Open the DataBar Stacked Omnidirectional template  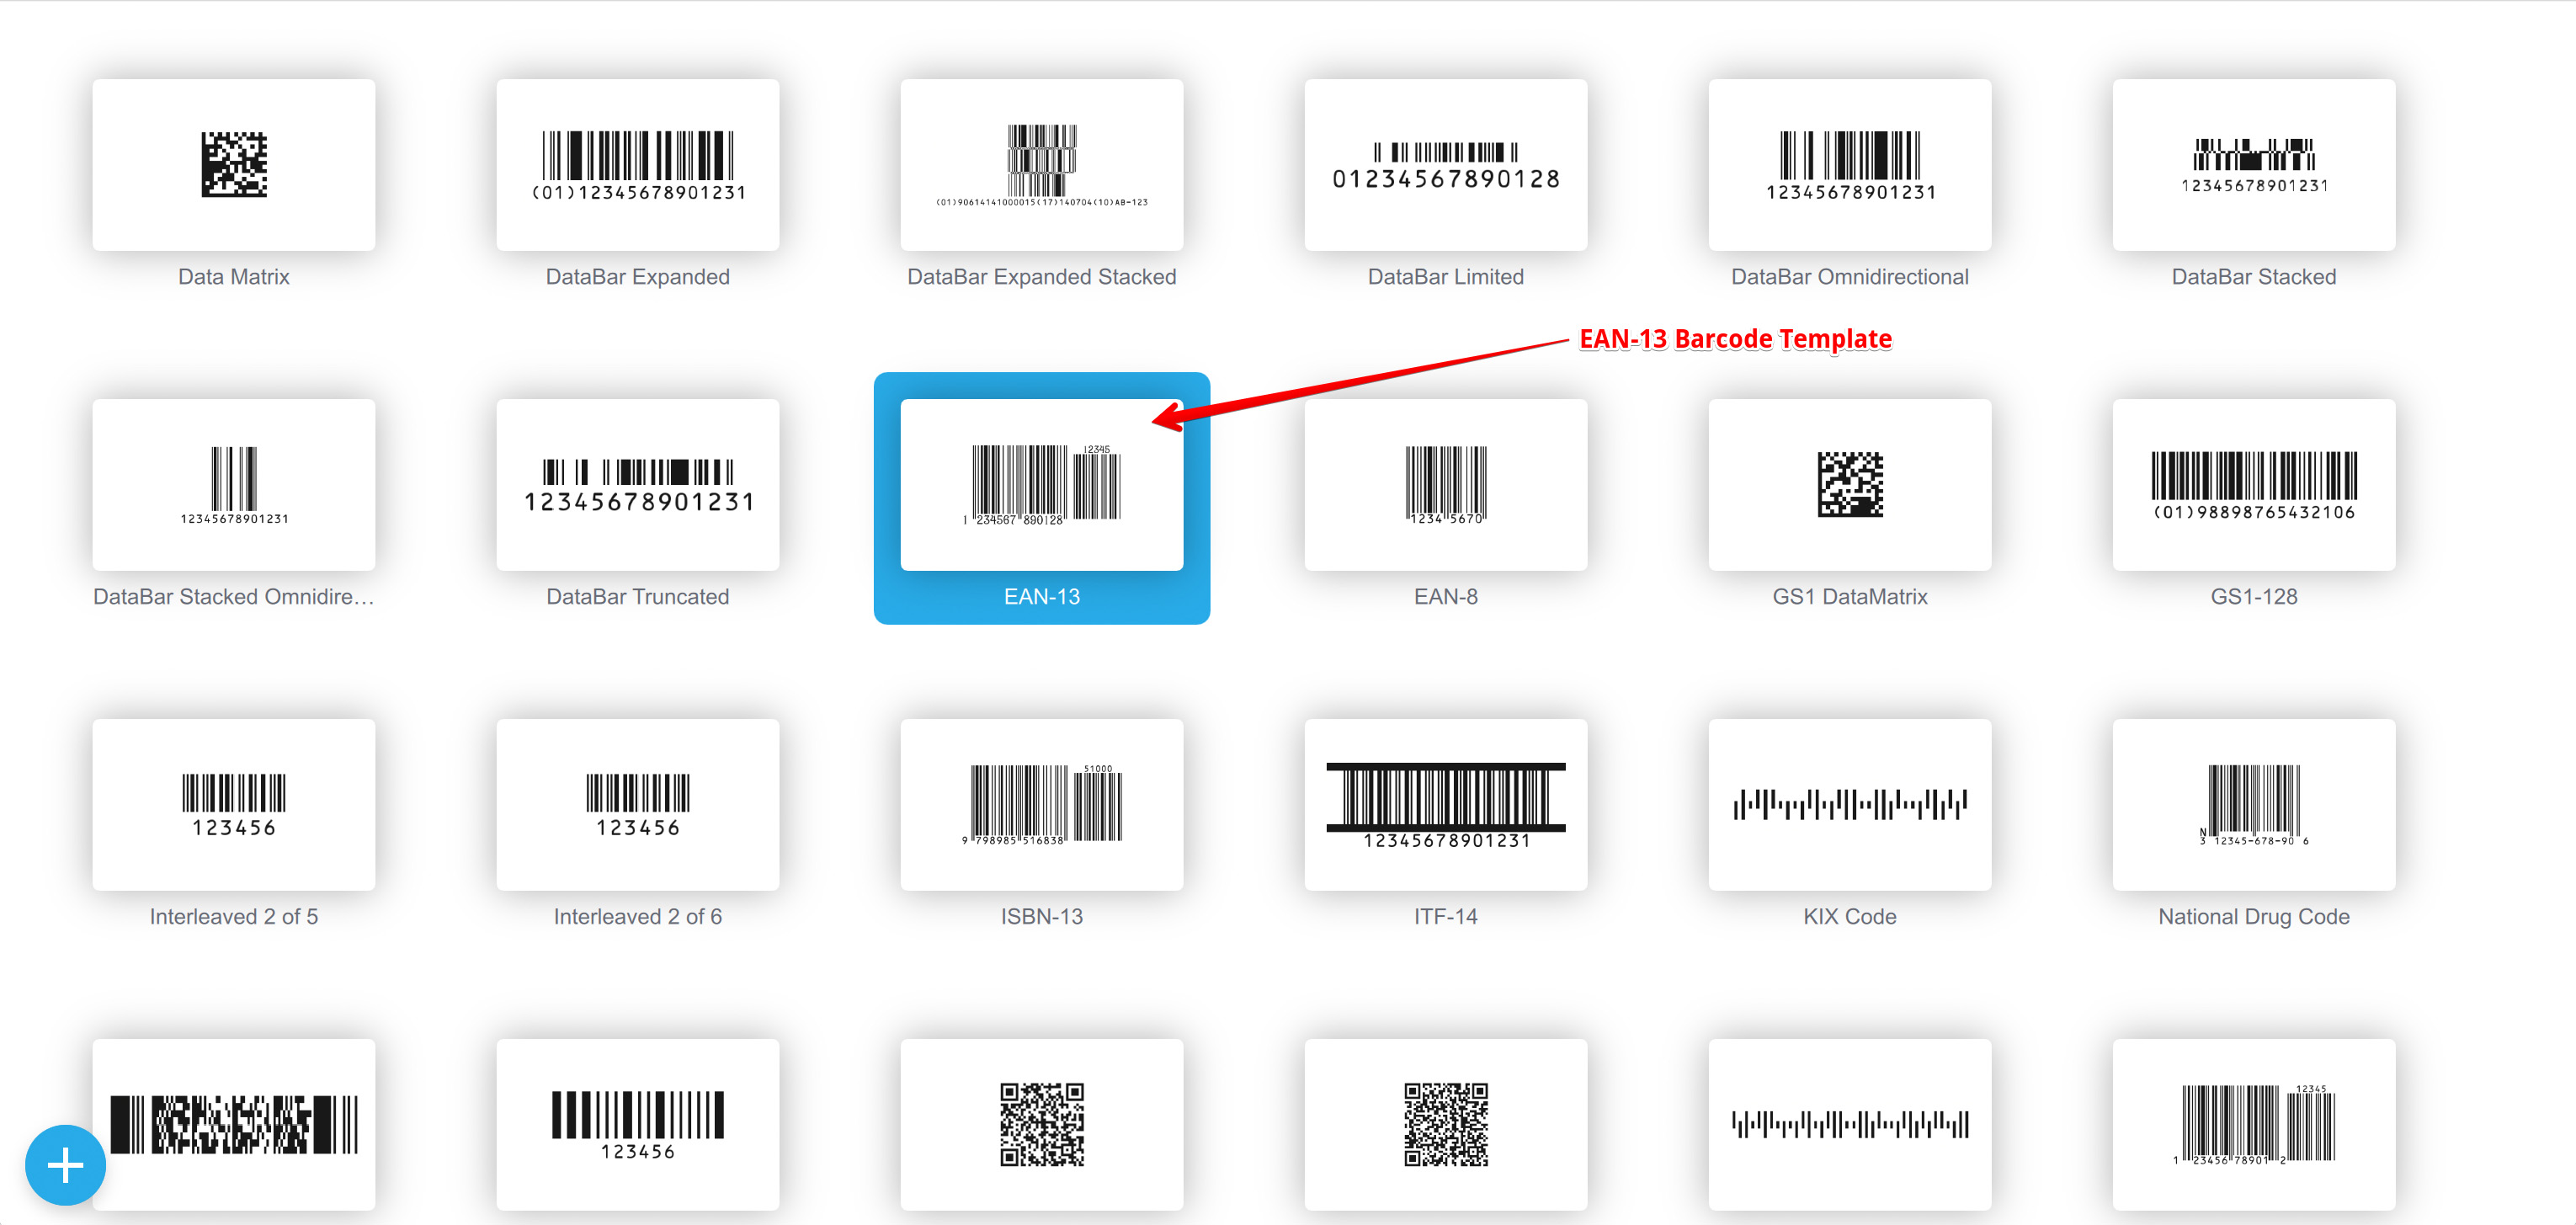tap(233, 485)
